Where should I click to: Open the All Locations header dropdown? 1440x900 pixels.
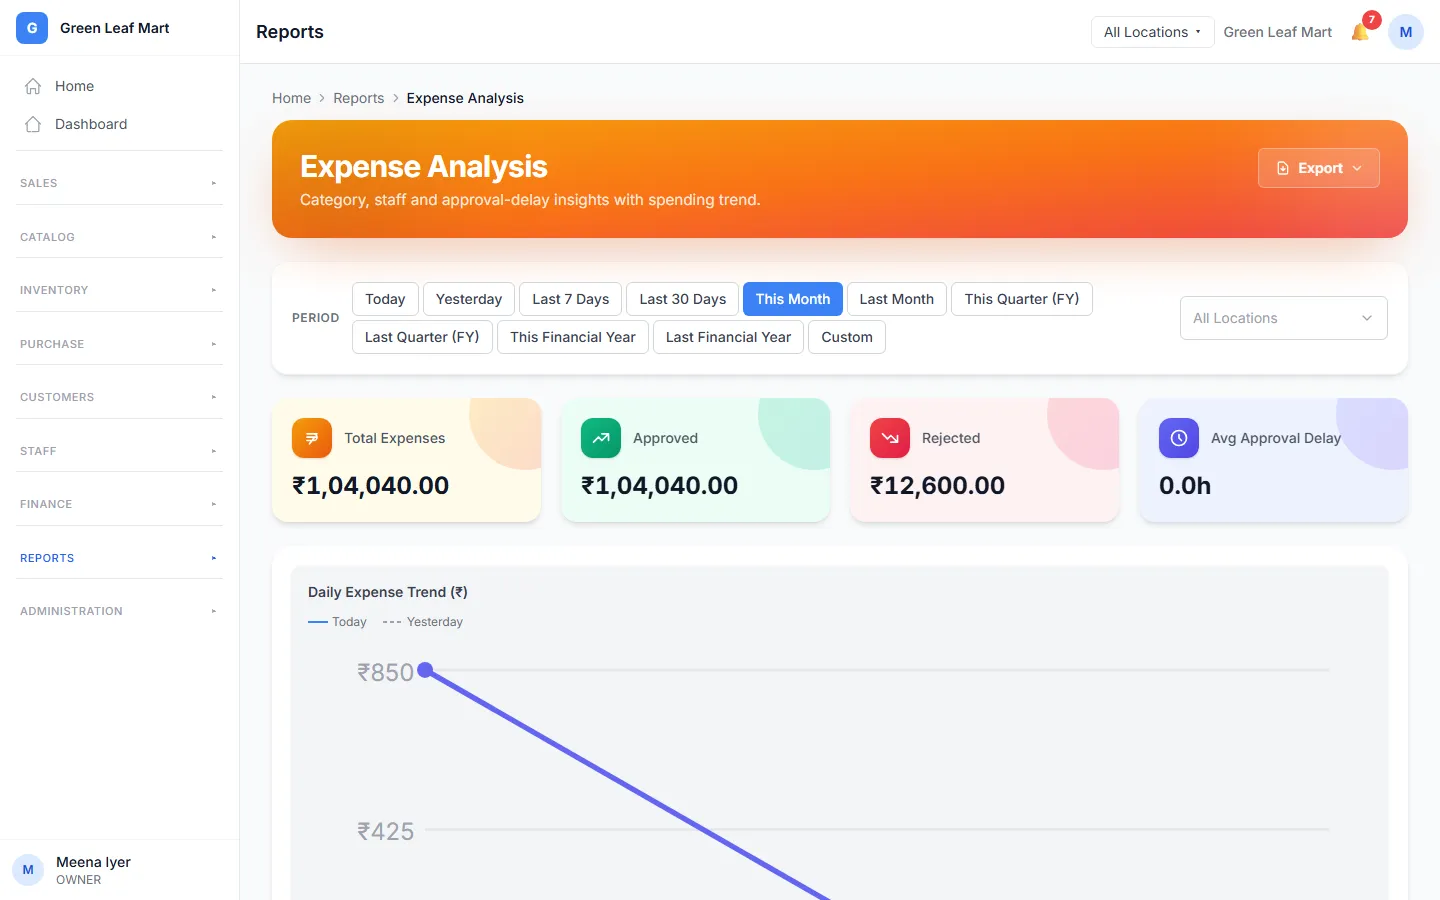tap(1152, 32)
